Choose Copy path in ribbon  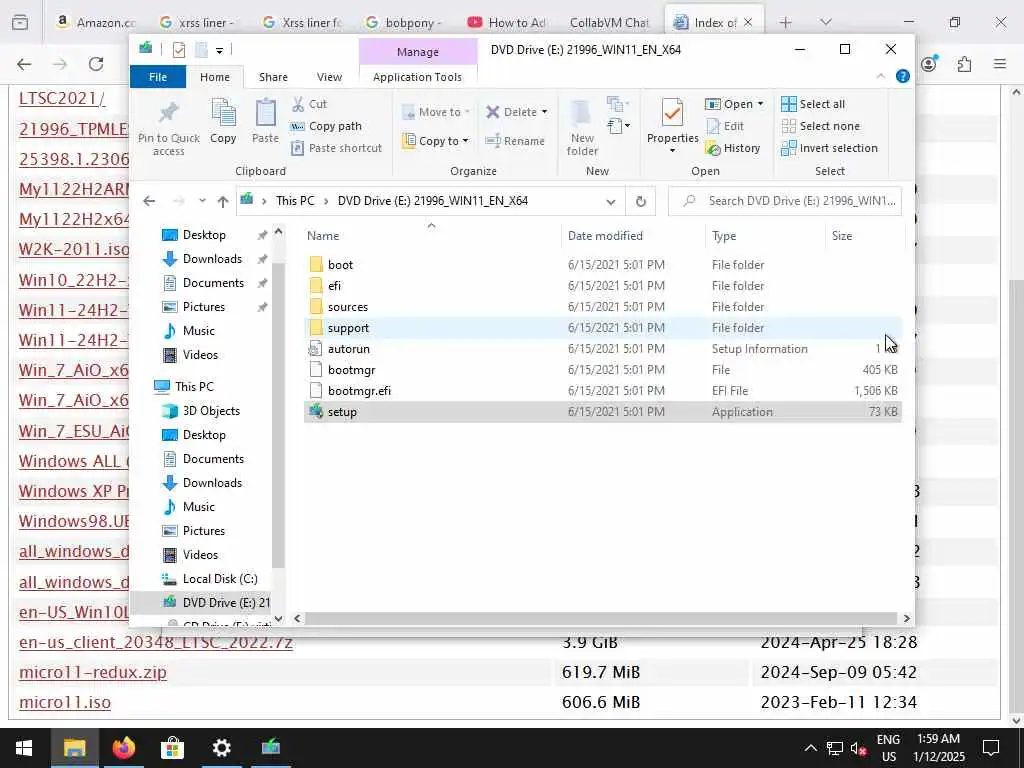pos(327,126)
